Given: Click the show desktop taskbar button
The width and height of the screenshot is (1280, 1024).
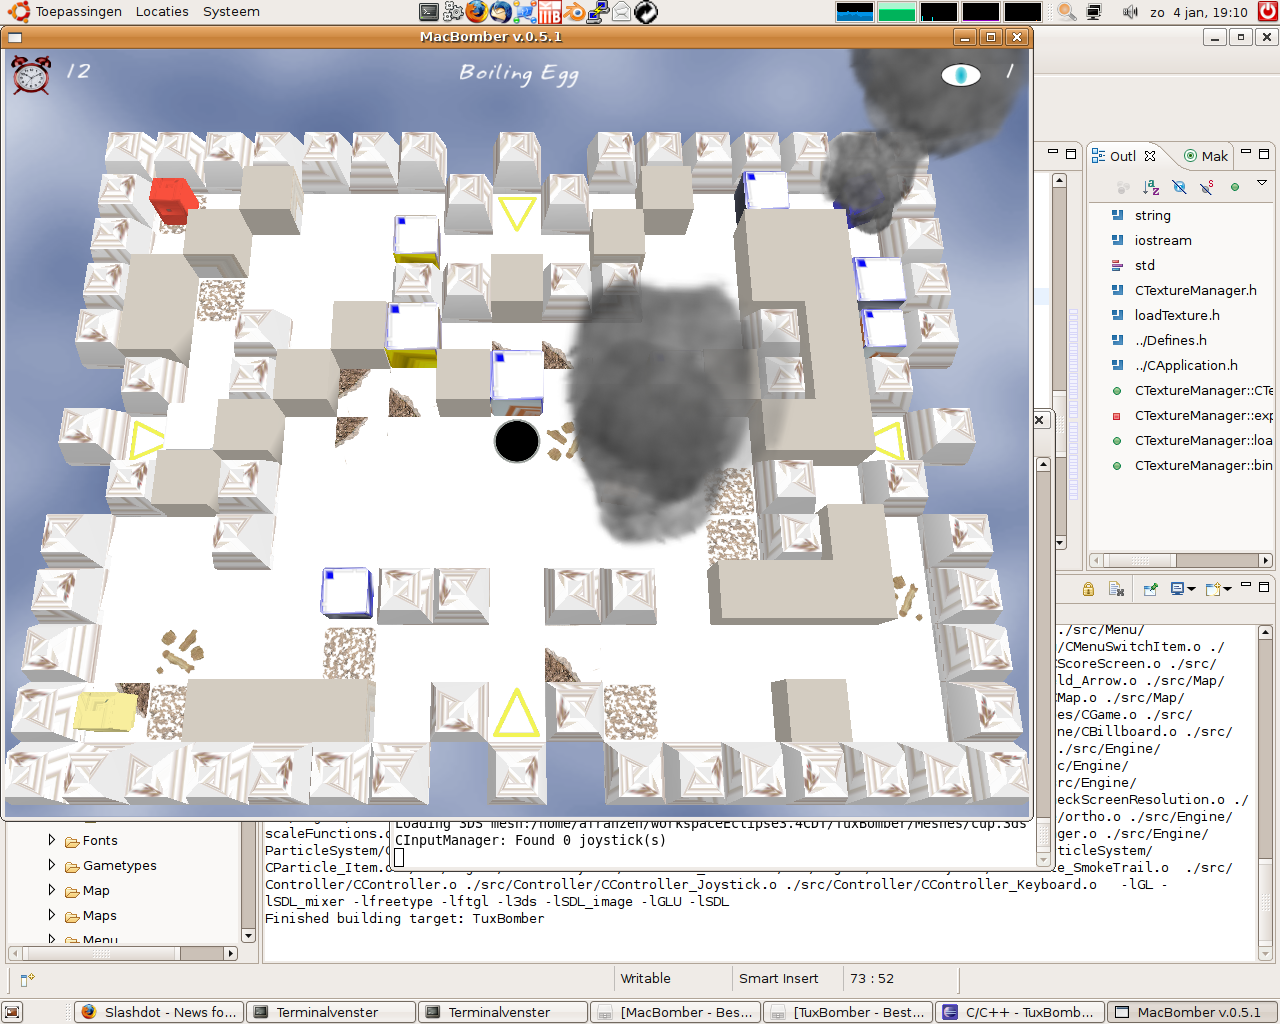Looking at the screenshot, I should pos(12,1012).
